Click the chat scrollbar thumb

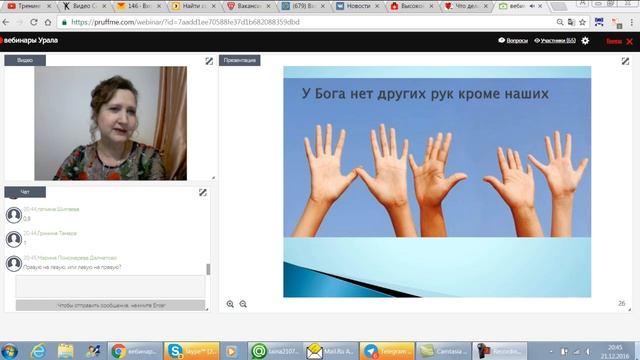coord(208,269)
